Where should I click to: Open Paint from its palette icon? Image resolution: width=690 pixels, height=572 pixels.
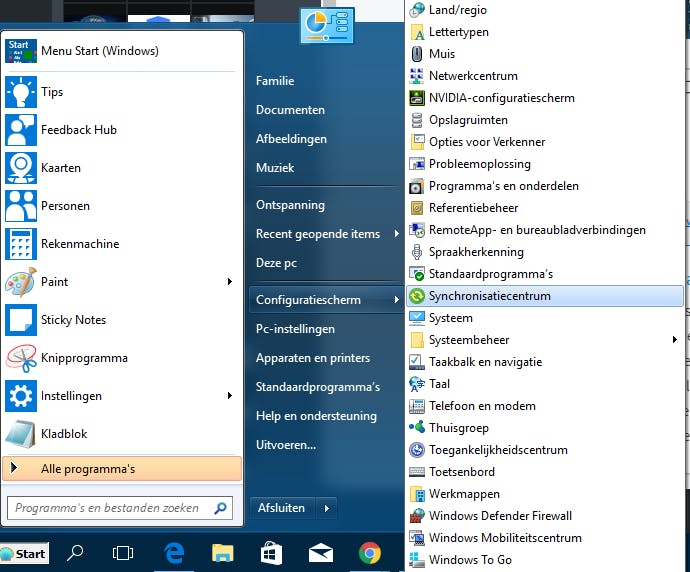pyautogui.click(x=21, y=282)
